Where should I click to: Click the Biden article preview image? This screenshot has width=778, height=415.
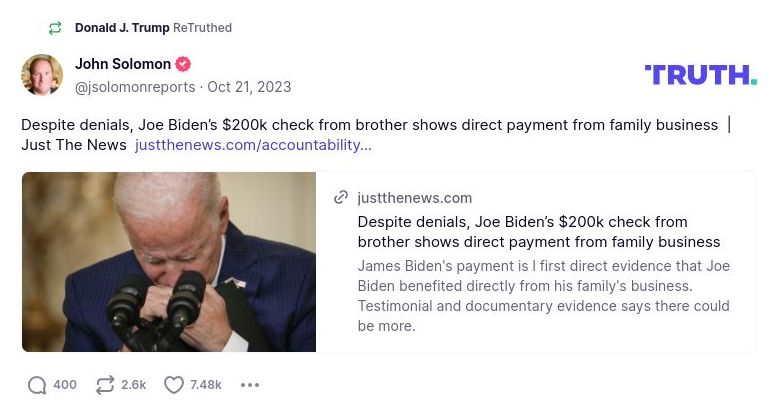(169, 262)
